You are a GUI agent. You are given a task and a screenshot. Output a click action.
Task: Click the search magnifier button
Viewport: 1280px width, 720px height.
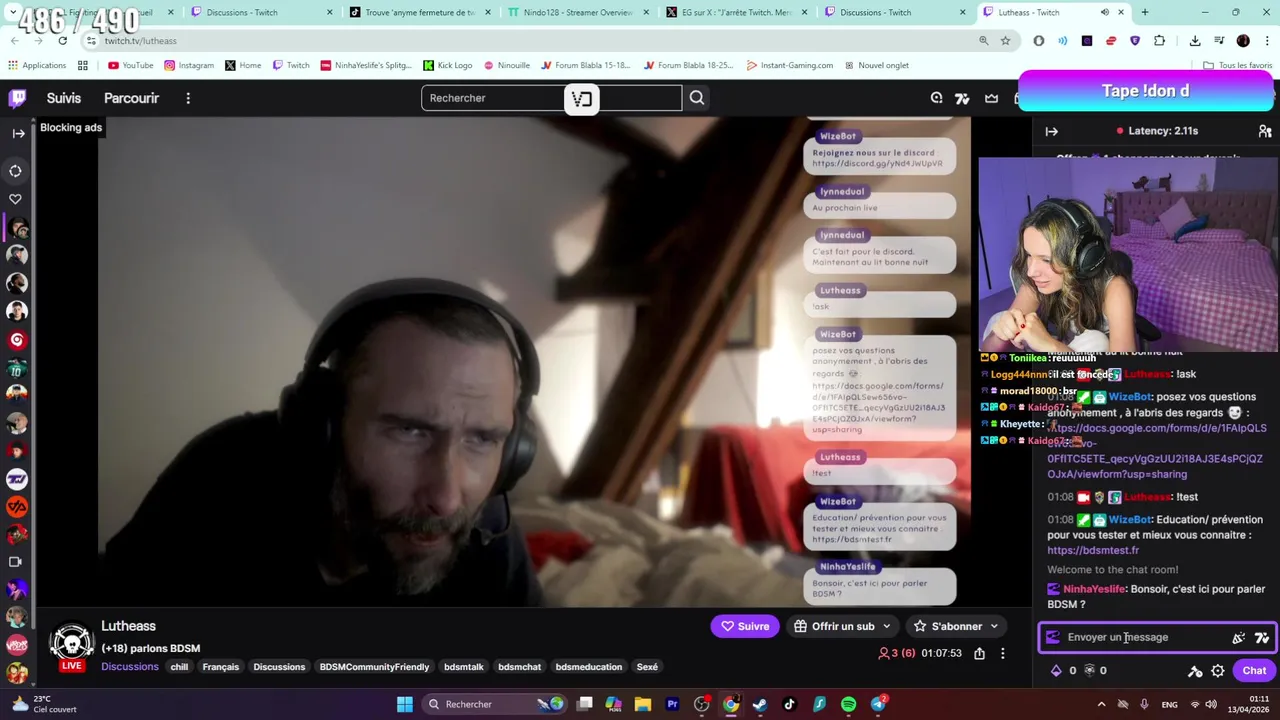(x=697, y=98)
